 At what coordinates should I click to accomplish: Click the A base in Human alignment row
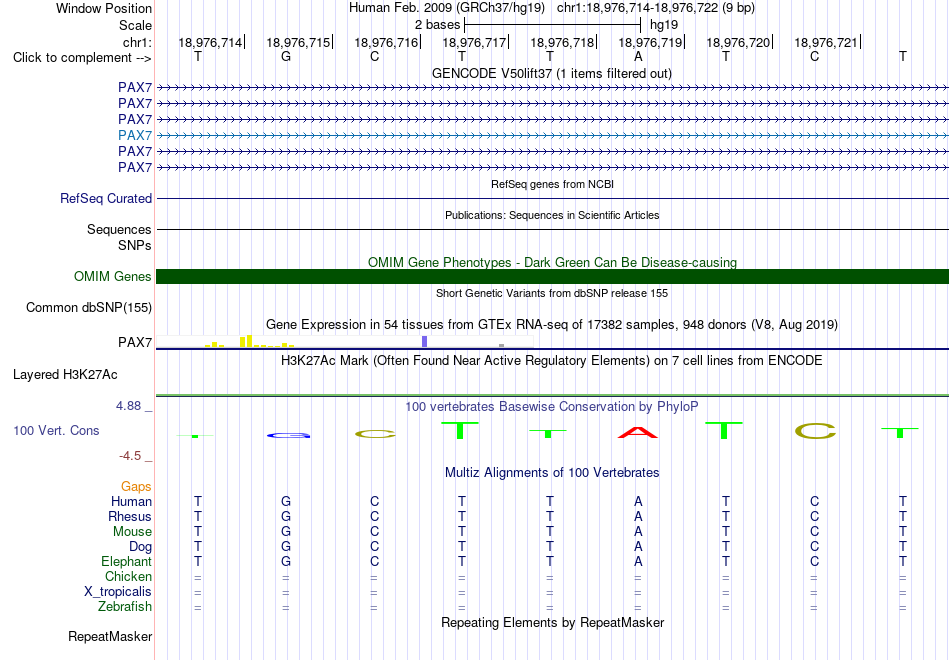tap(638, 501)
